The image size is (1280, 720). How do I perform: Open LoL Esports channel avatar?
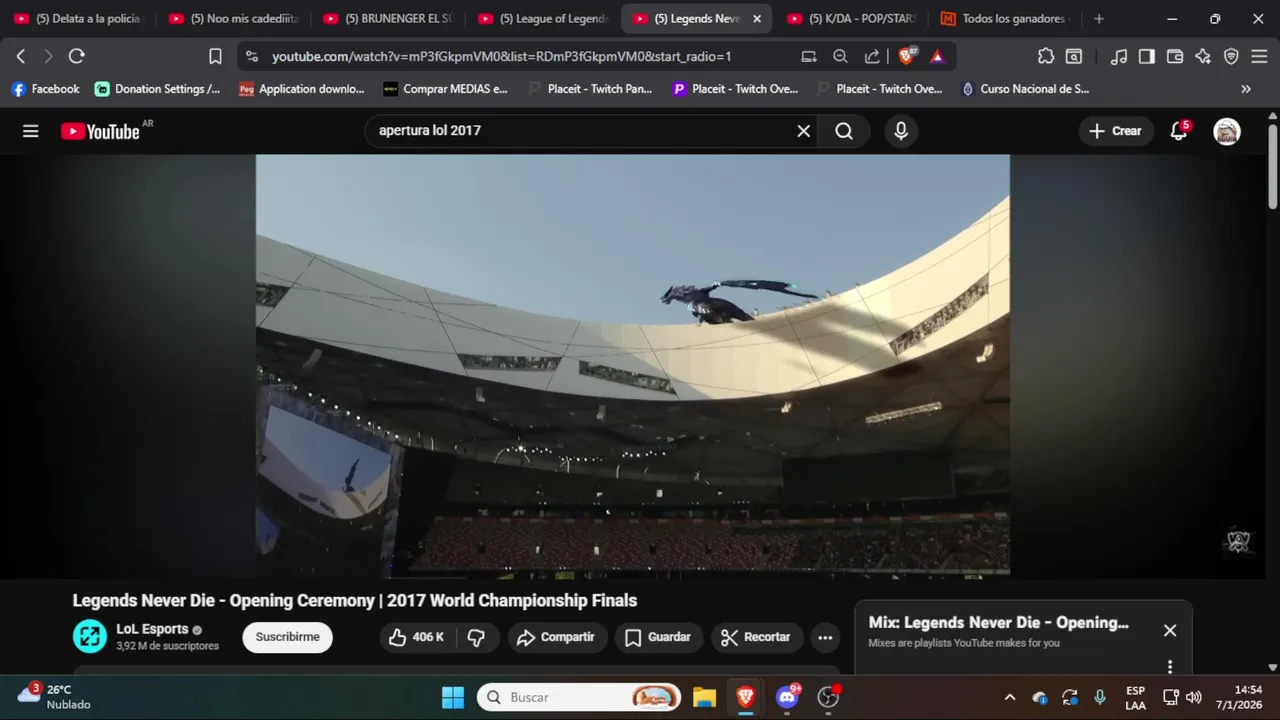[x=90, y=637]
